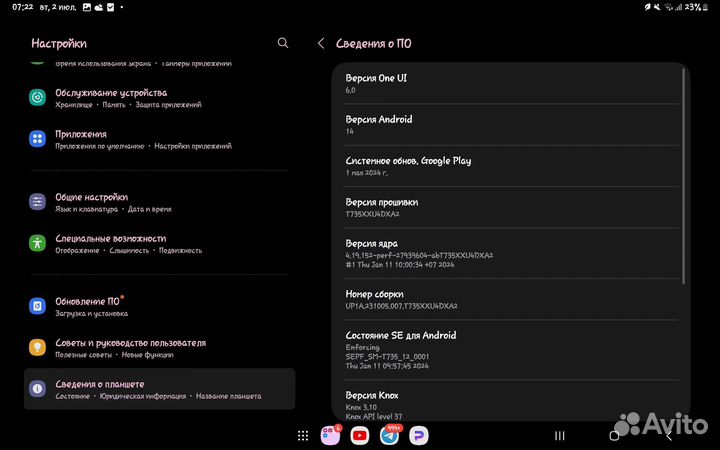Open the apps grid drawer
720x450 pixels.
[302, 436]
